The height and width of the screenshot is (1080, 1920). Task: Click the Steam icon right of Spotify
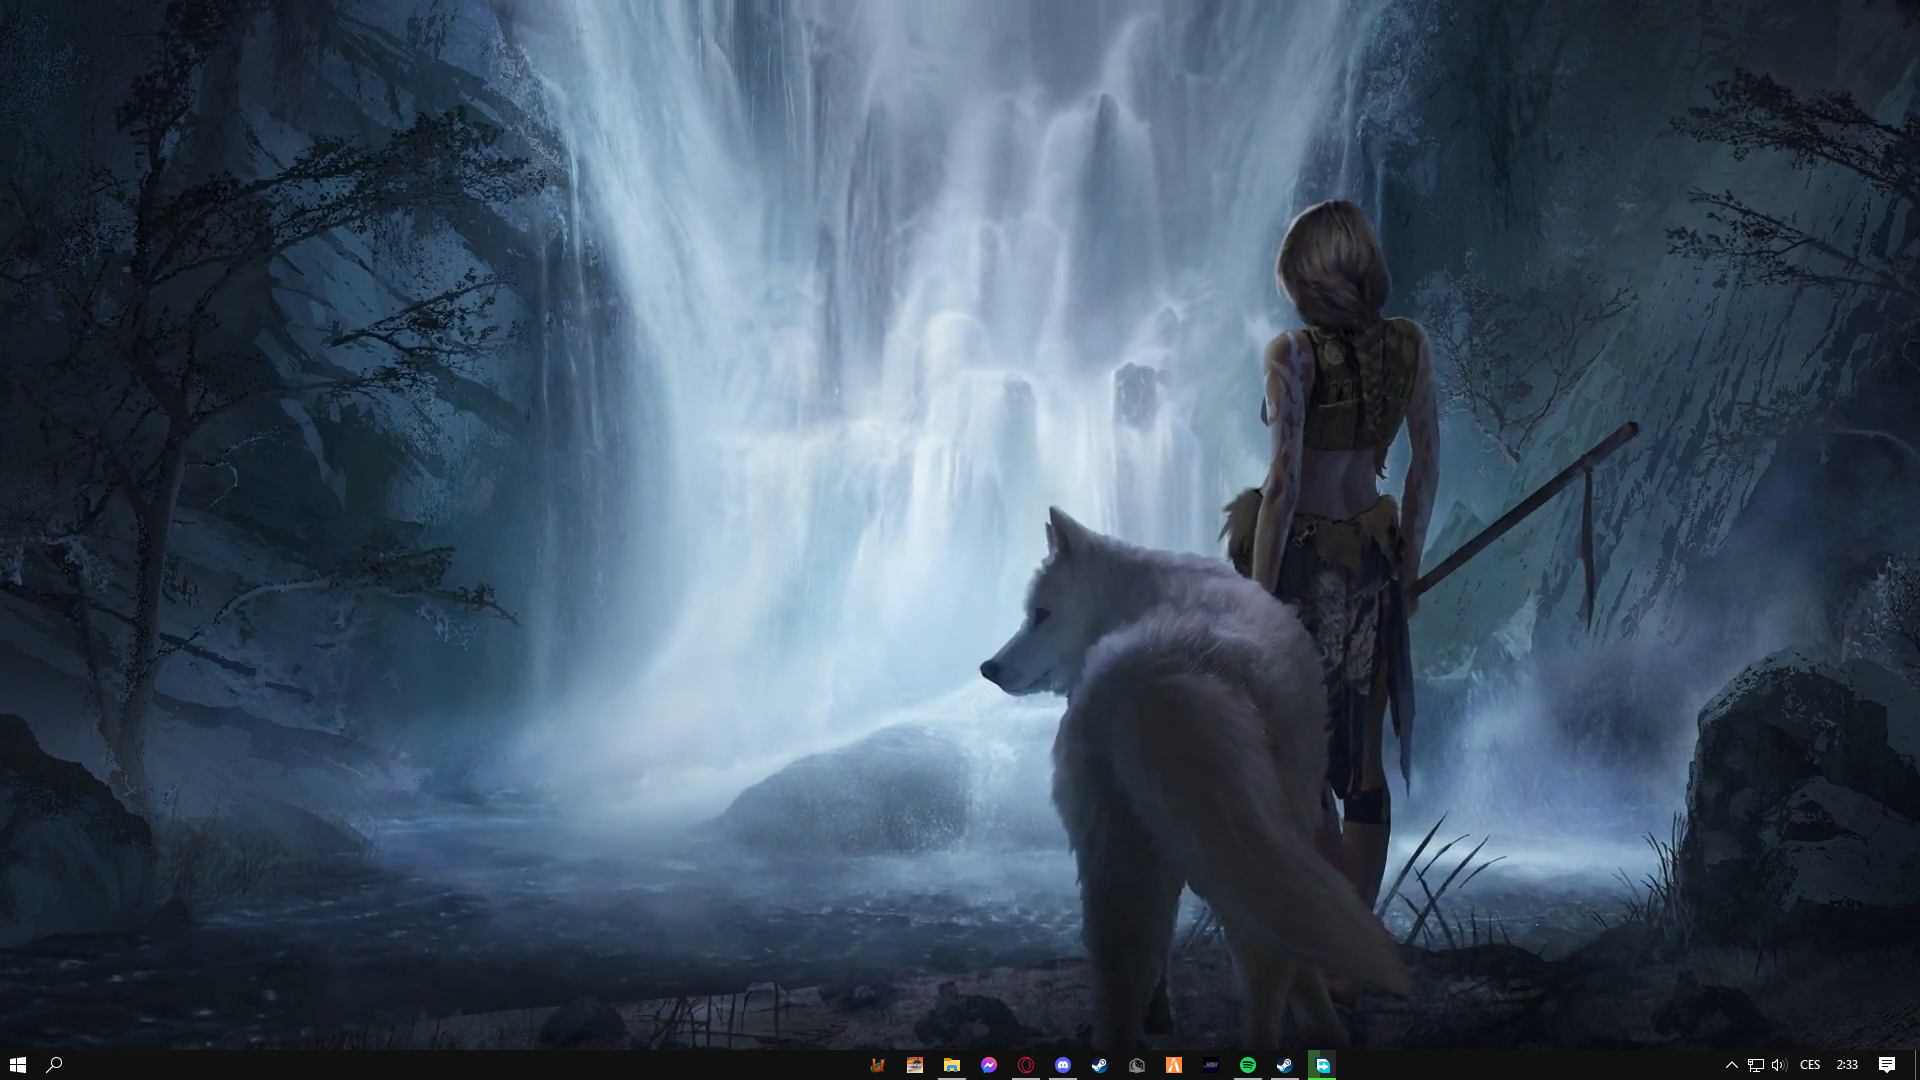pos(1285,1065)
